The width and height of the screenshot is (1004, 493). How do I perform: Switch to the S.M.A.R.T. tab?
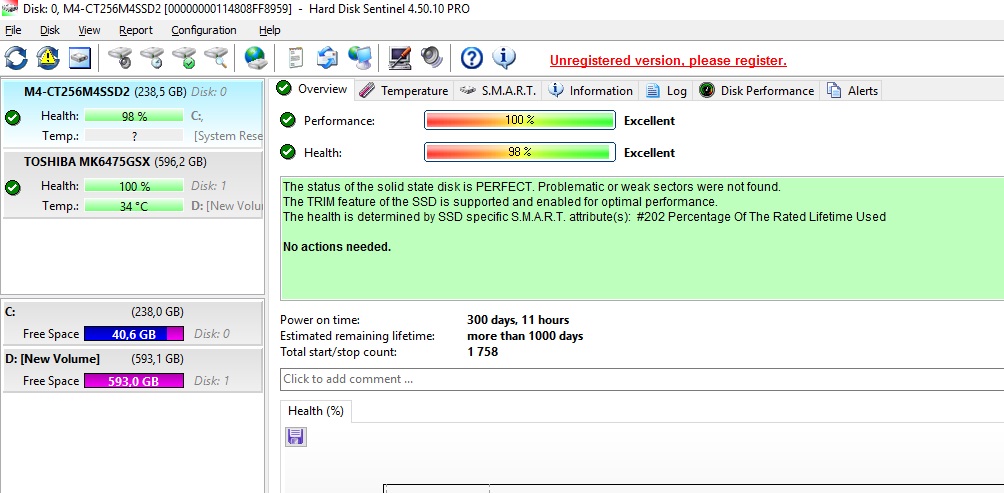(x=499, y=91)
